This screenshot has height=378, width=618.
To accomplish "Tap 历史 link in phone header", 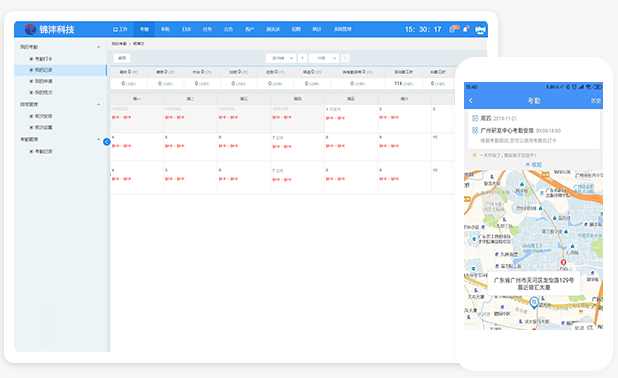I will (596, 101).
